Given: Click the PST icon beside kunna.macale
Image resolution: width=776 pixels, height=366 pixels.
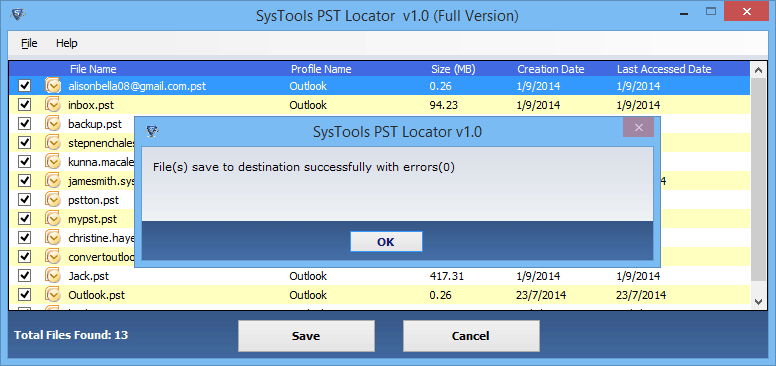Looking at the screenshot, I should (x=52, y=161).
